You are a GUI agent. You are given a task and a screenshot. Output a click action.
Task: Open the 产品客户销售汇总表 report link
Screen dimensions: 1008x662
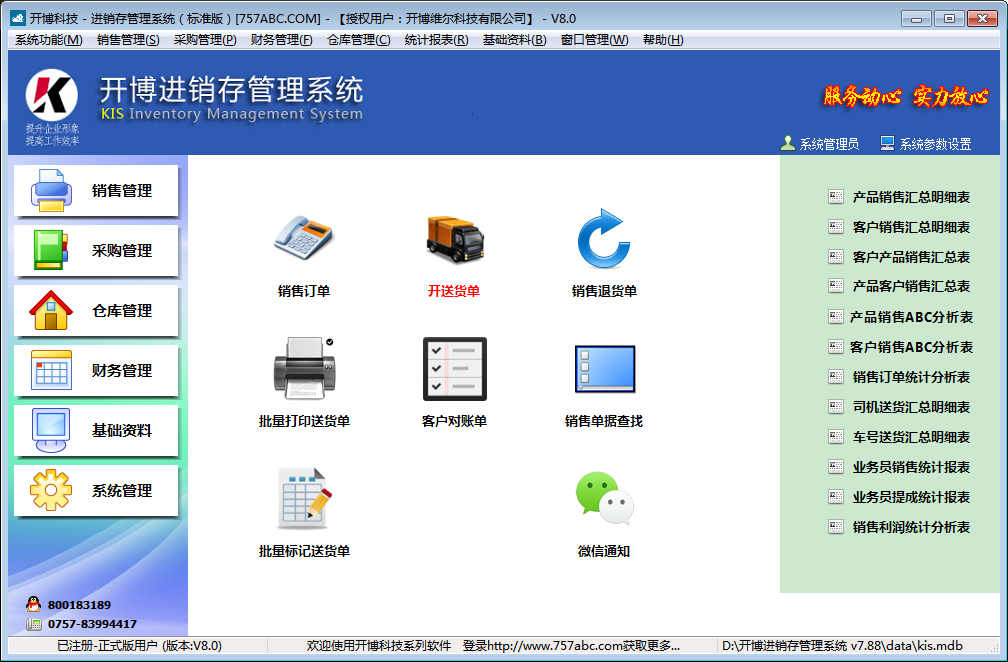(911, 286)
